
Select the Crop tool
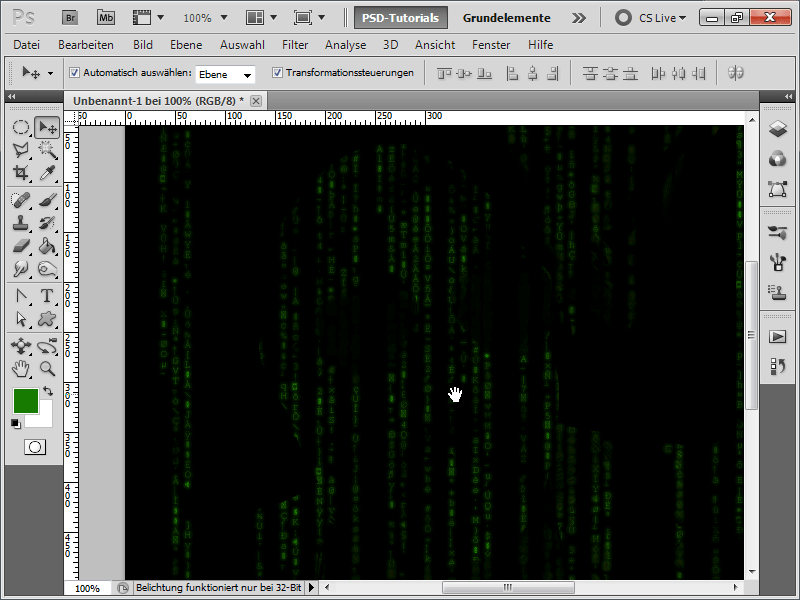(21, 172)
